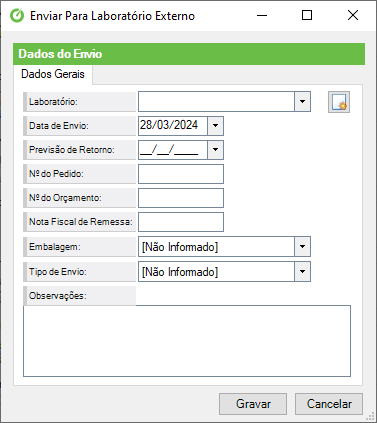Image resolution: width=377 pixels, height=423 pixels.
Task: Close the Enviar Para Laboratório Externo window
Action: 353,15
